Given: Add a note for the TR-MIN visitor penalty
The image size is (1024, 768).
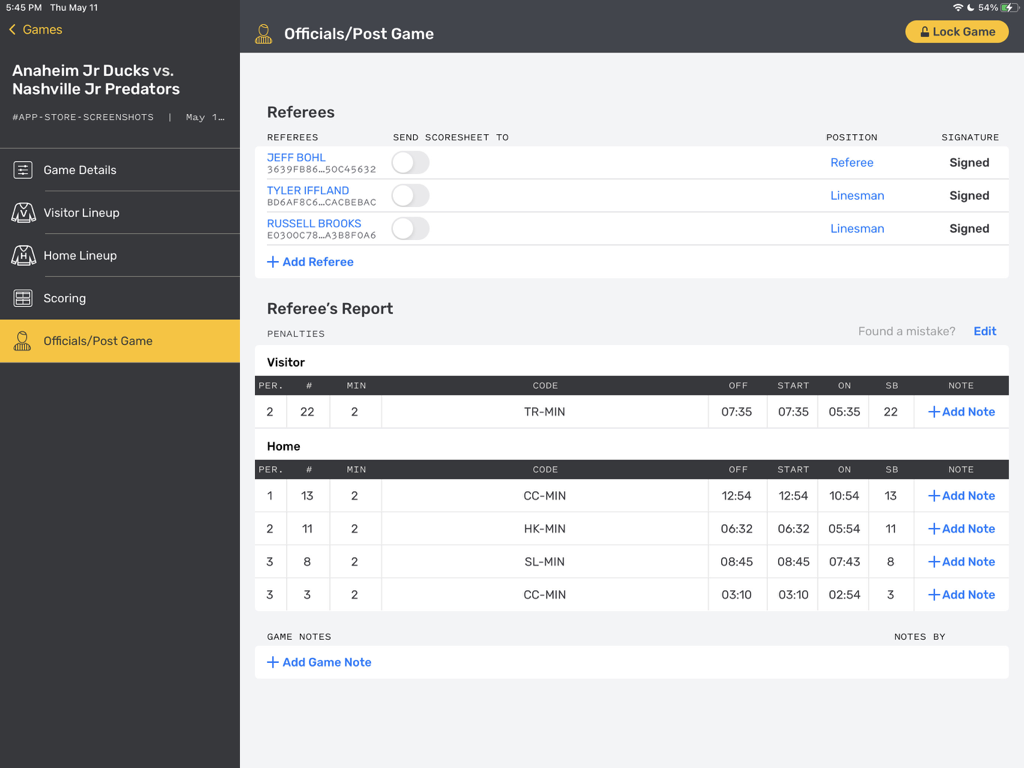Looking at the screenshot, I should point(961,411).
